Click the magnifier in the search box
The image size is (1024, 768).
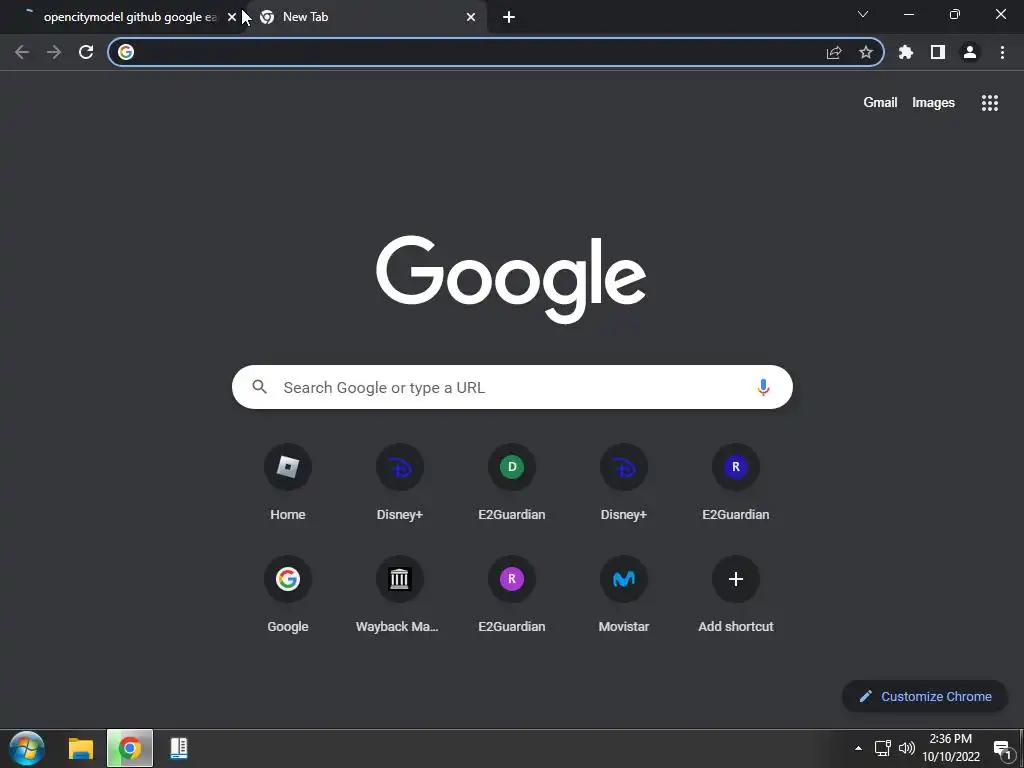tap(259, 387)
